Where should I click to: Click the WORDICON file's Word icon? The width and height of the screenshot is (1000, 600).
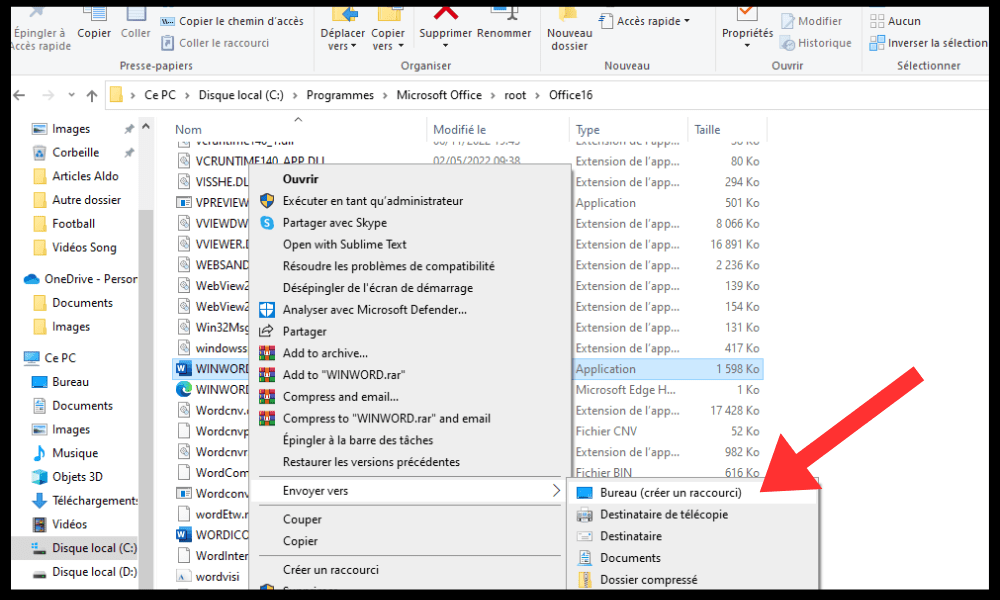(x=184, y=534)
